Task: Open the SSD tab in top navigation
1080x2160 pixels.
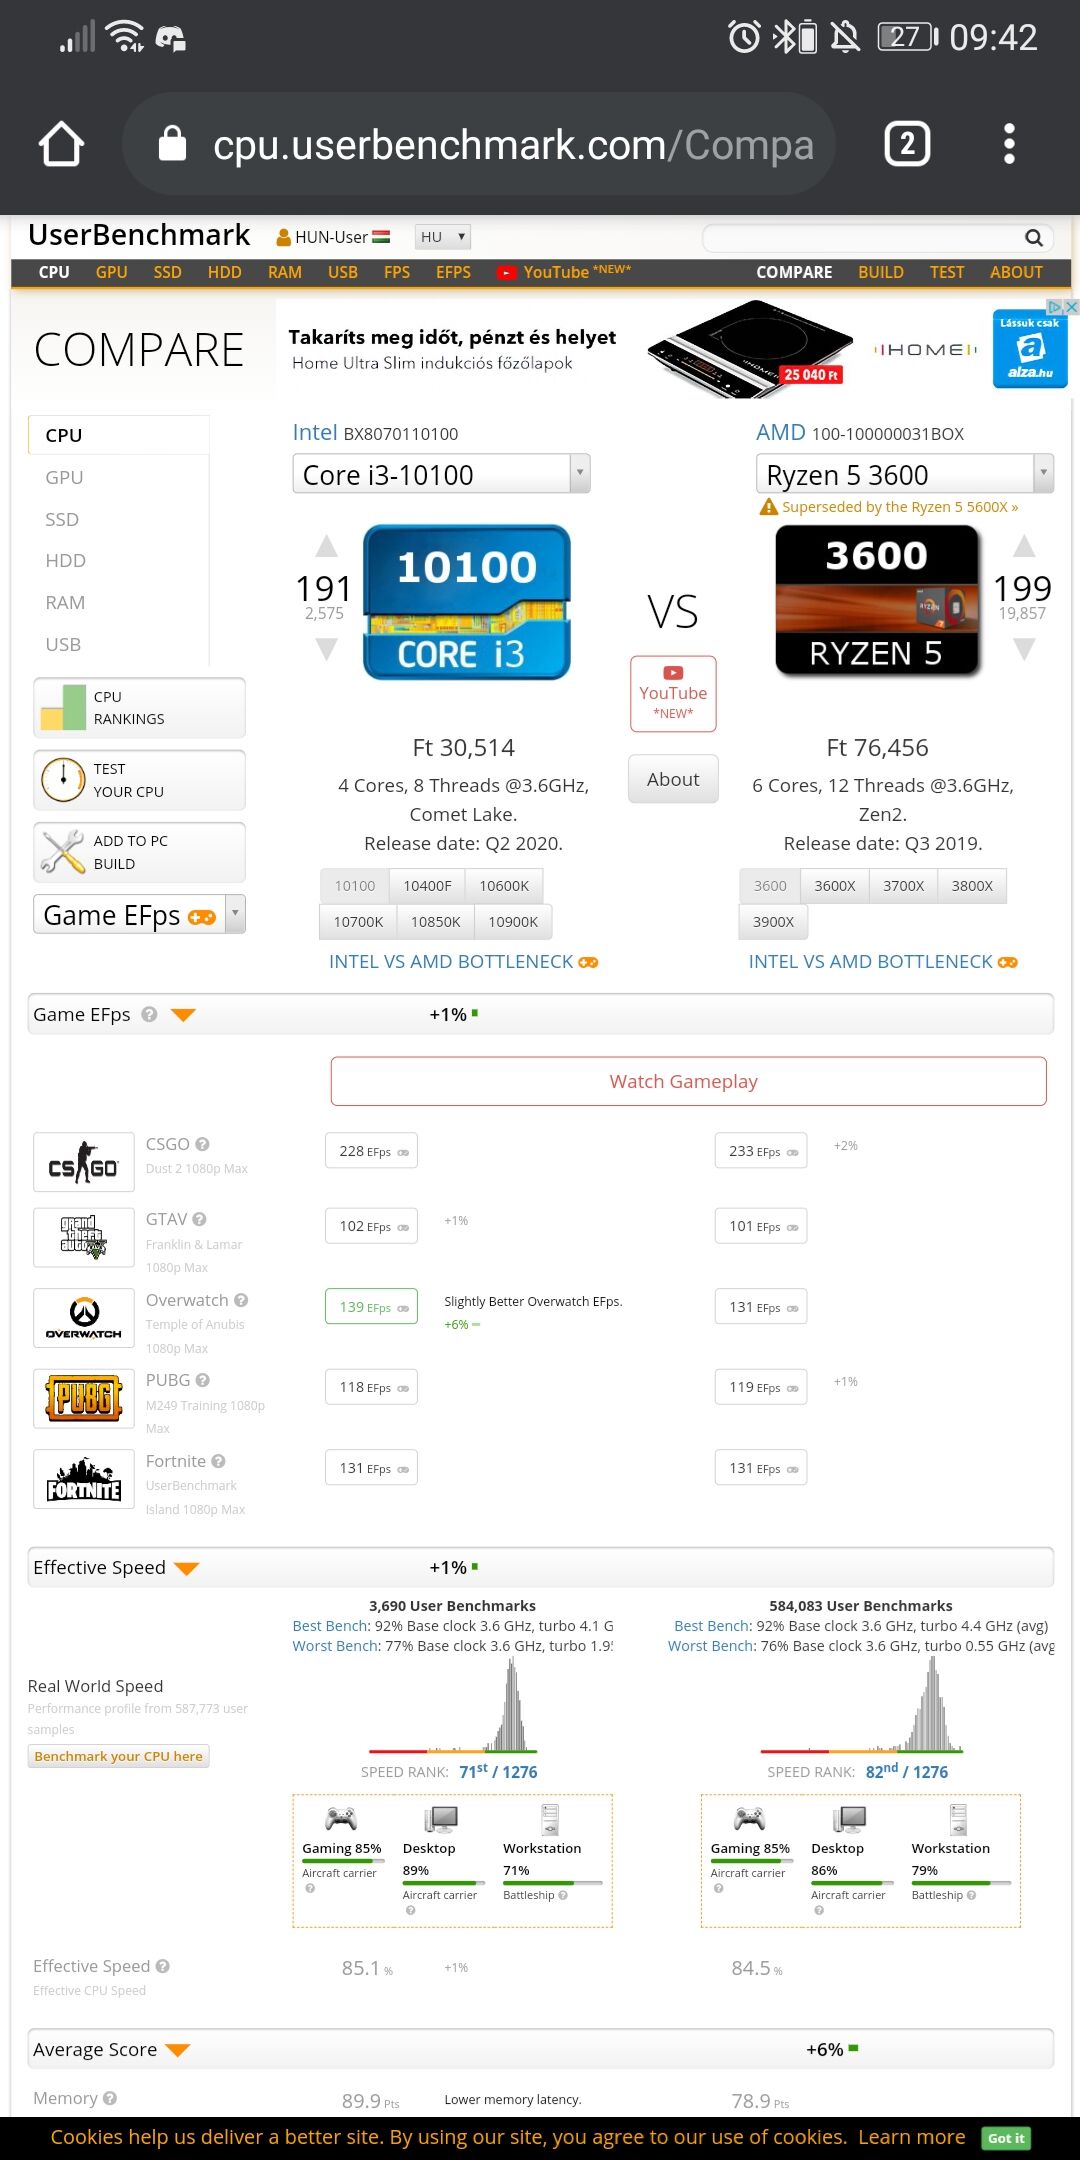Action: [167, 272]
